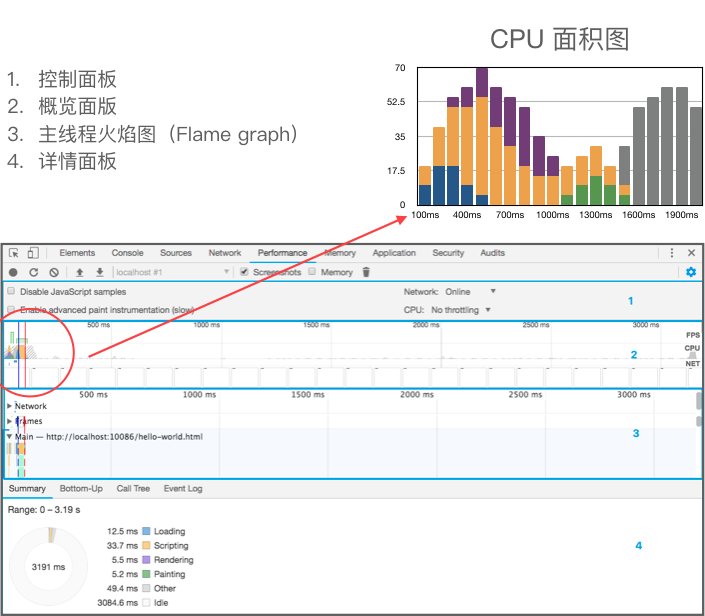
Task: Switch to the Bottom-Up tab
Action: [81, 488]
